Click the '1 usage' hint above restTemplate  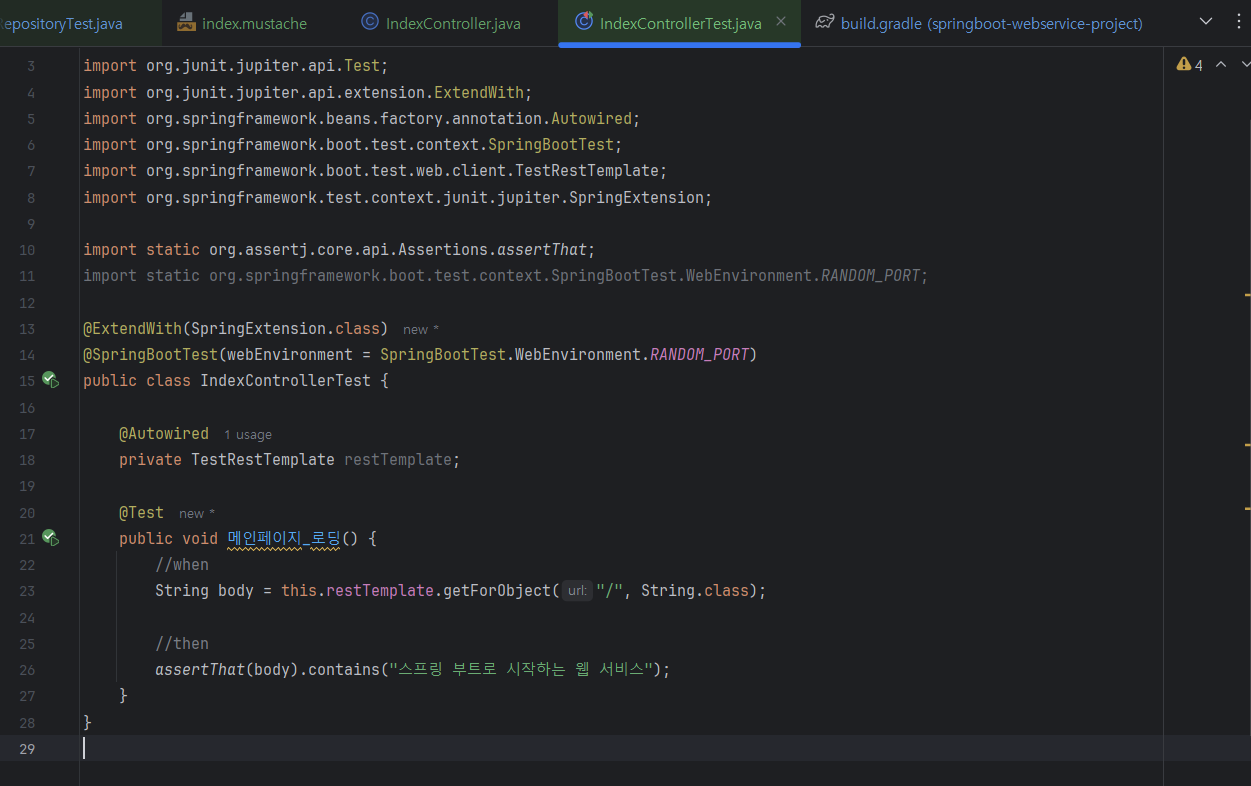click(248, 435)
